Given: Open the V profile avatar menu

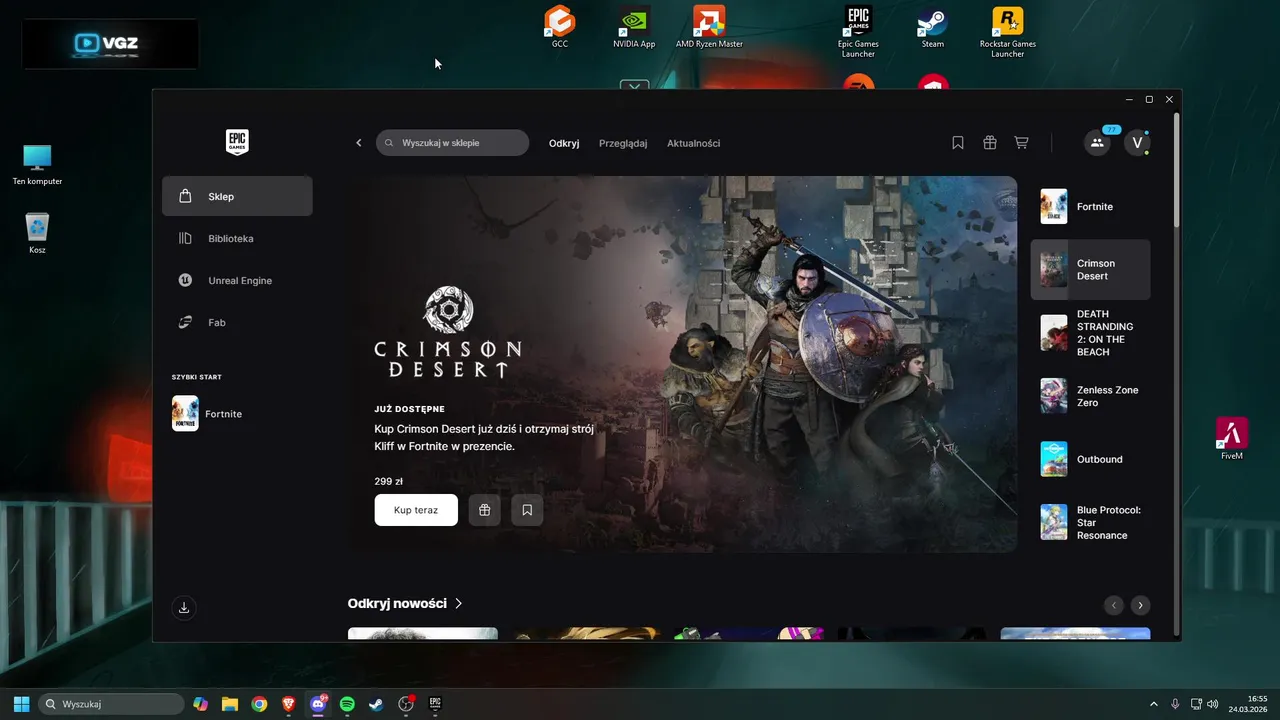Looking at the screenshot, I should pyautogui.click(x=1137, y=143).
